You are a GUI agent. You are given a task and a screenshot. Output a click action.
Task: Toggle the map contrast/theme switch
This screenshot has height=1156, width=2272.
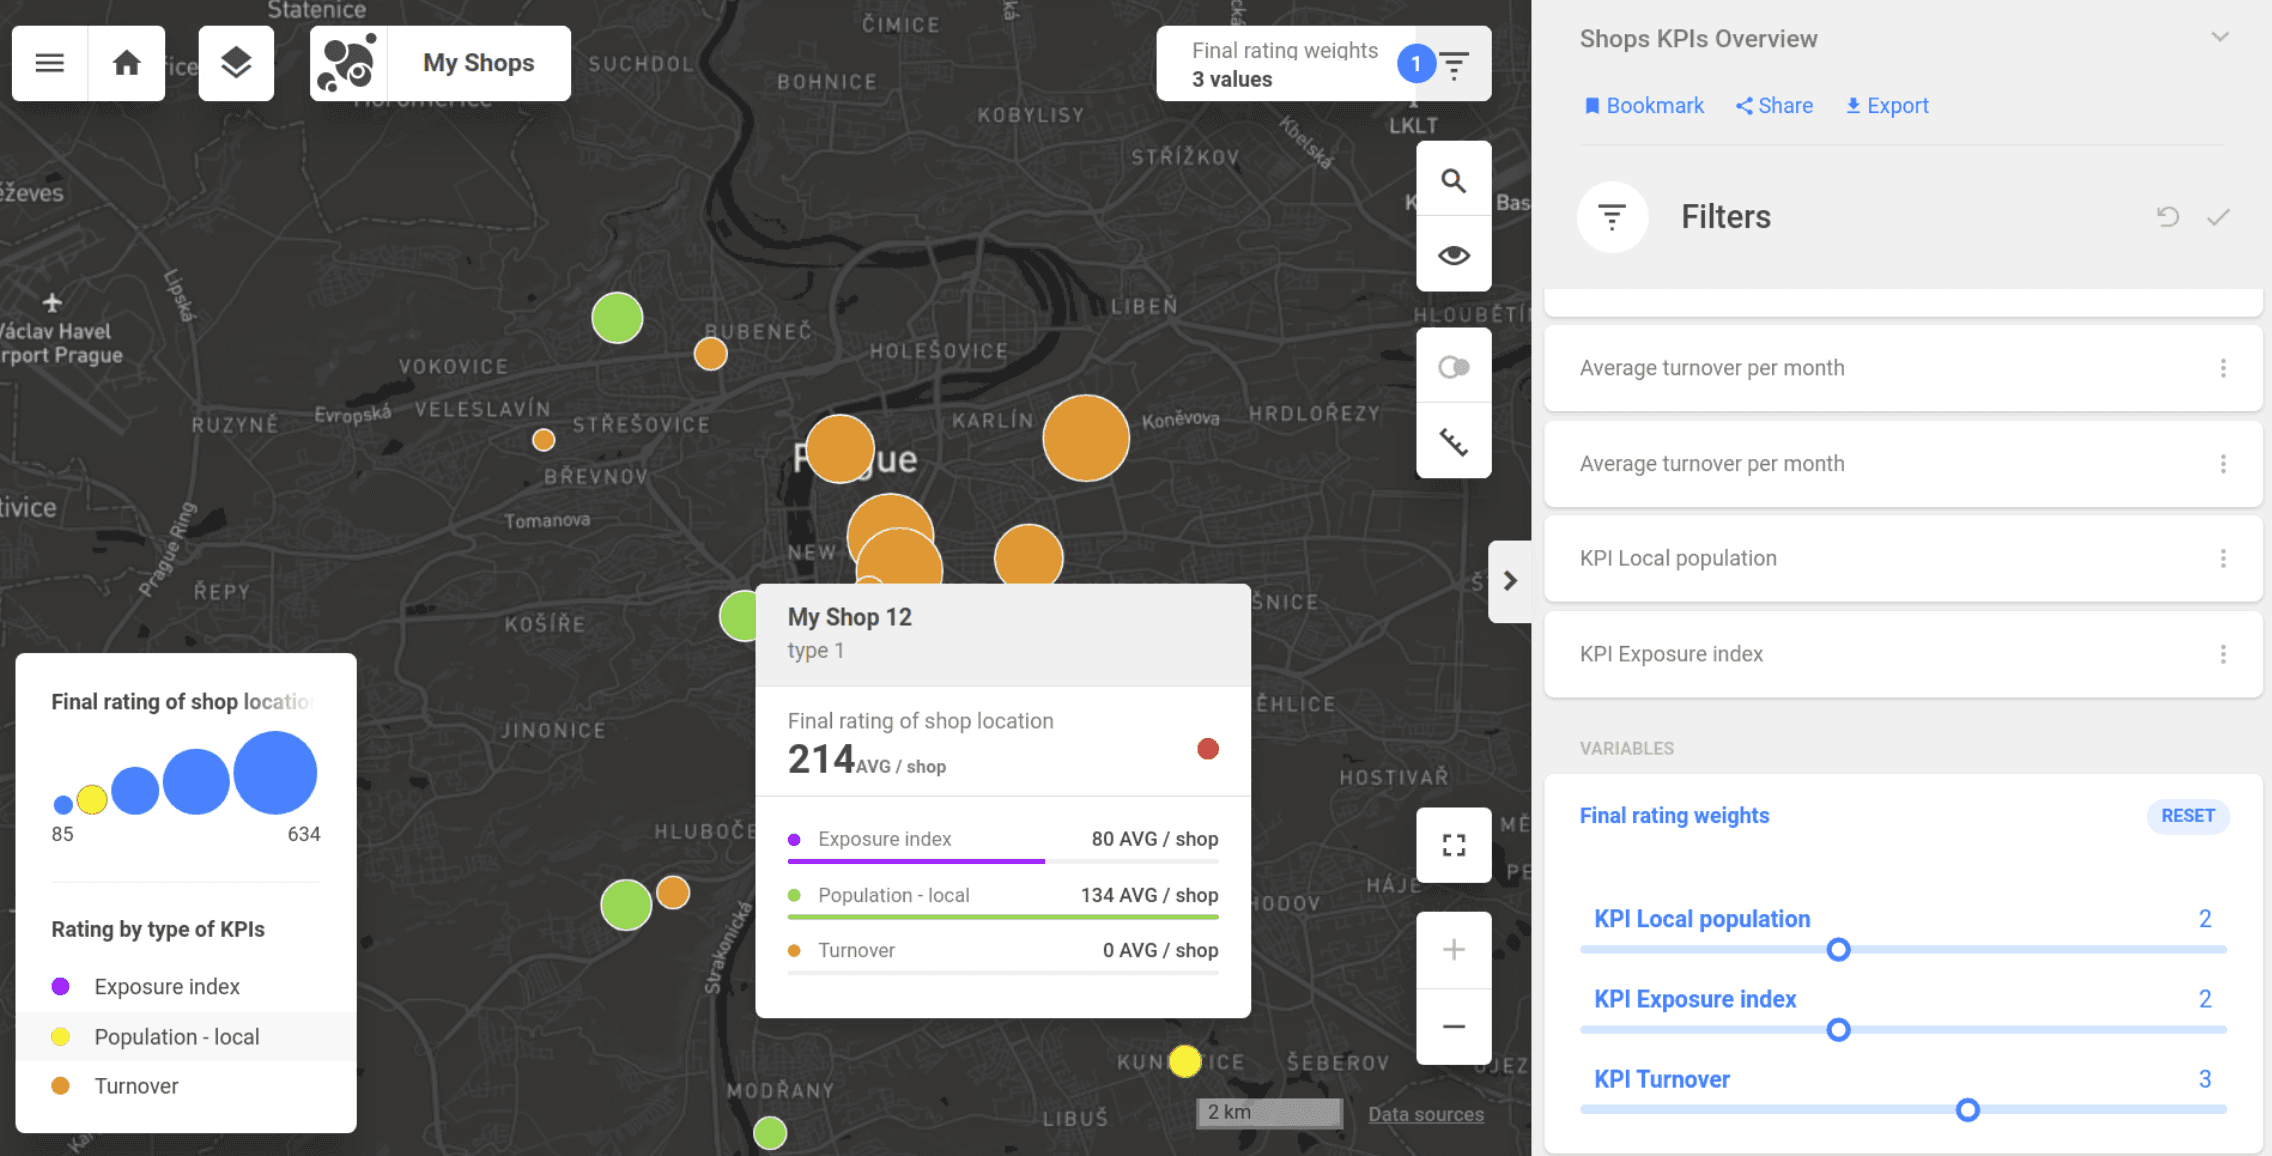click(x=1453, y=366)
